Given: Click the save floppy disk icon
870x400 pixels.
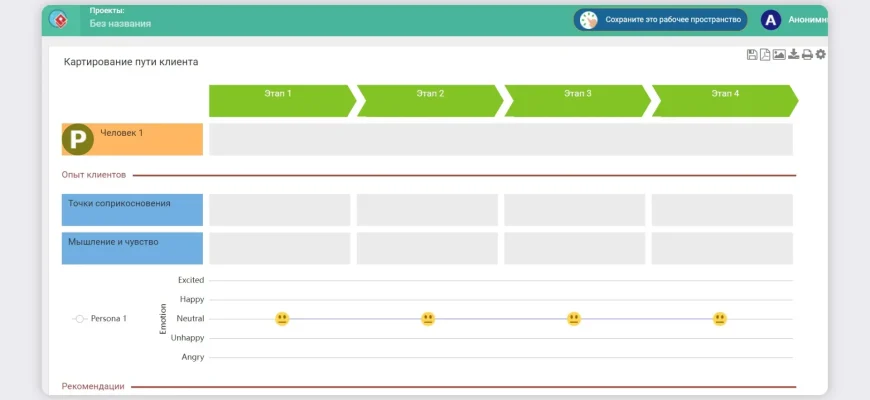Looking at the screenshot, I should 752,55.
